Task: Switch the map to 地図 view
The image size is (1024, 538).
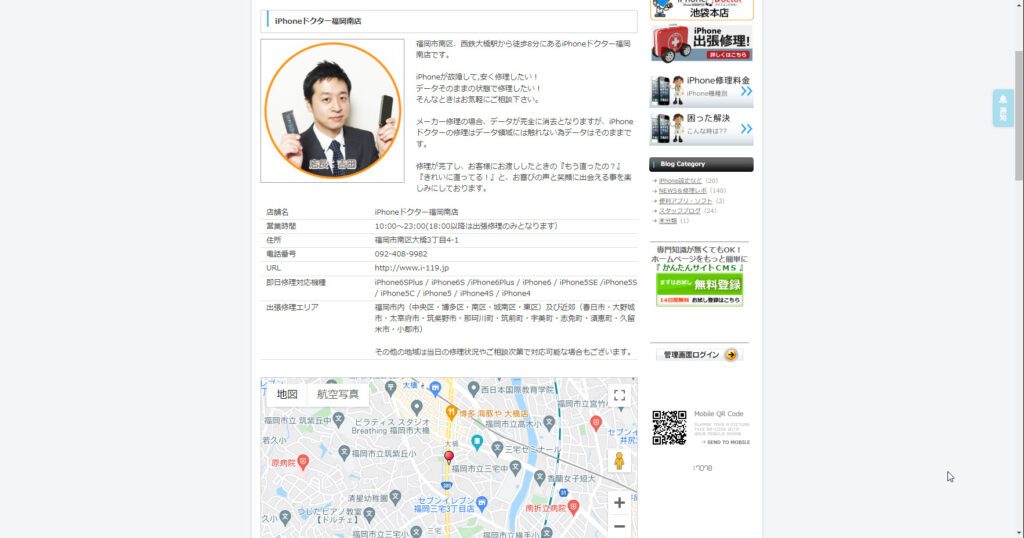Action: (x=287, y=394)
